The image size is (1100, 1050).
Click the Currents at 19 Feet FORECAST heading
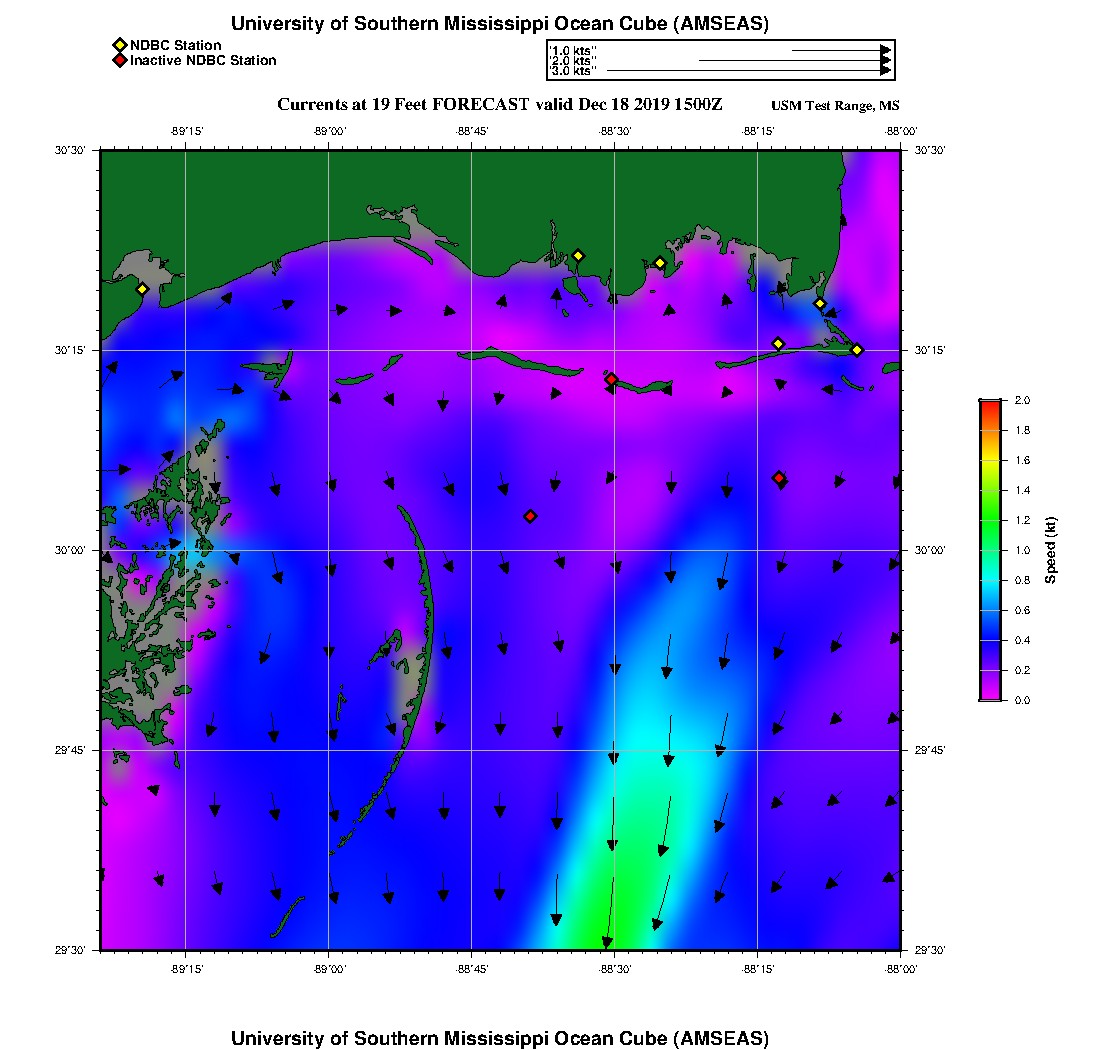[x=499, y=104]
